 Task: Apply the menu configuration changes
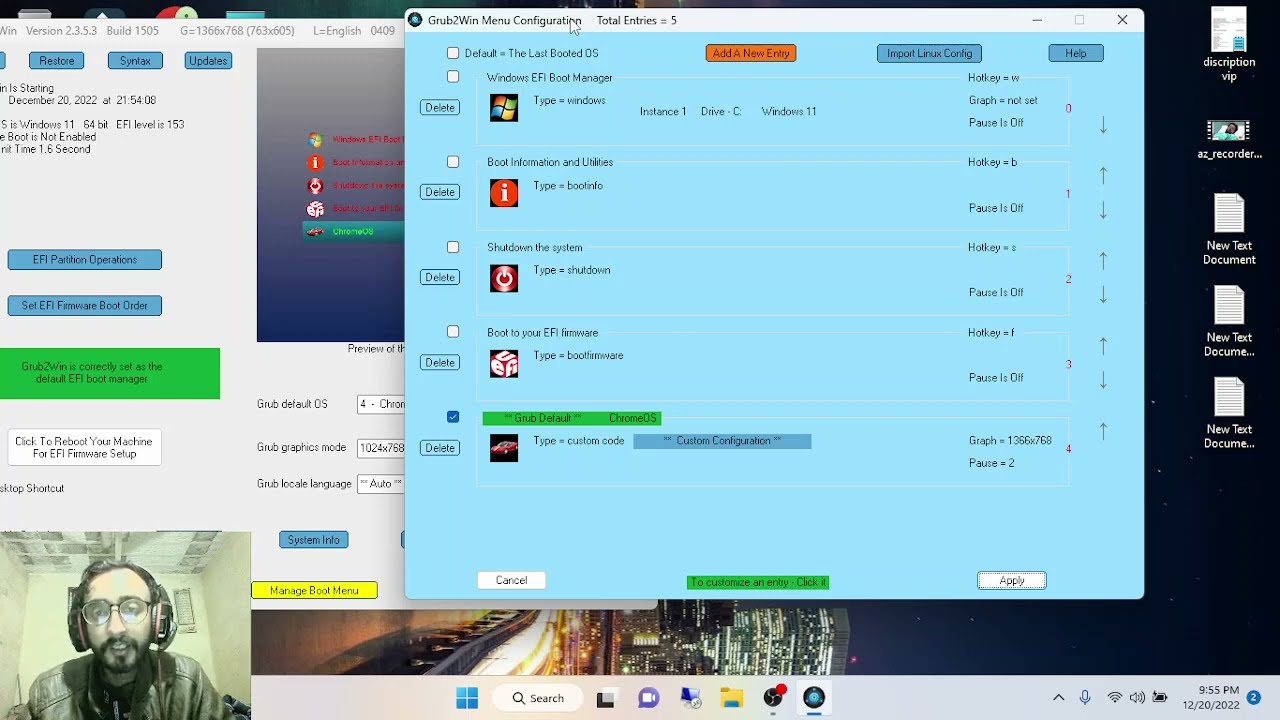coord(1012,580)
